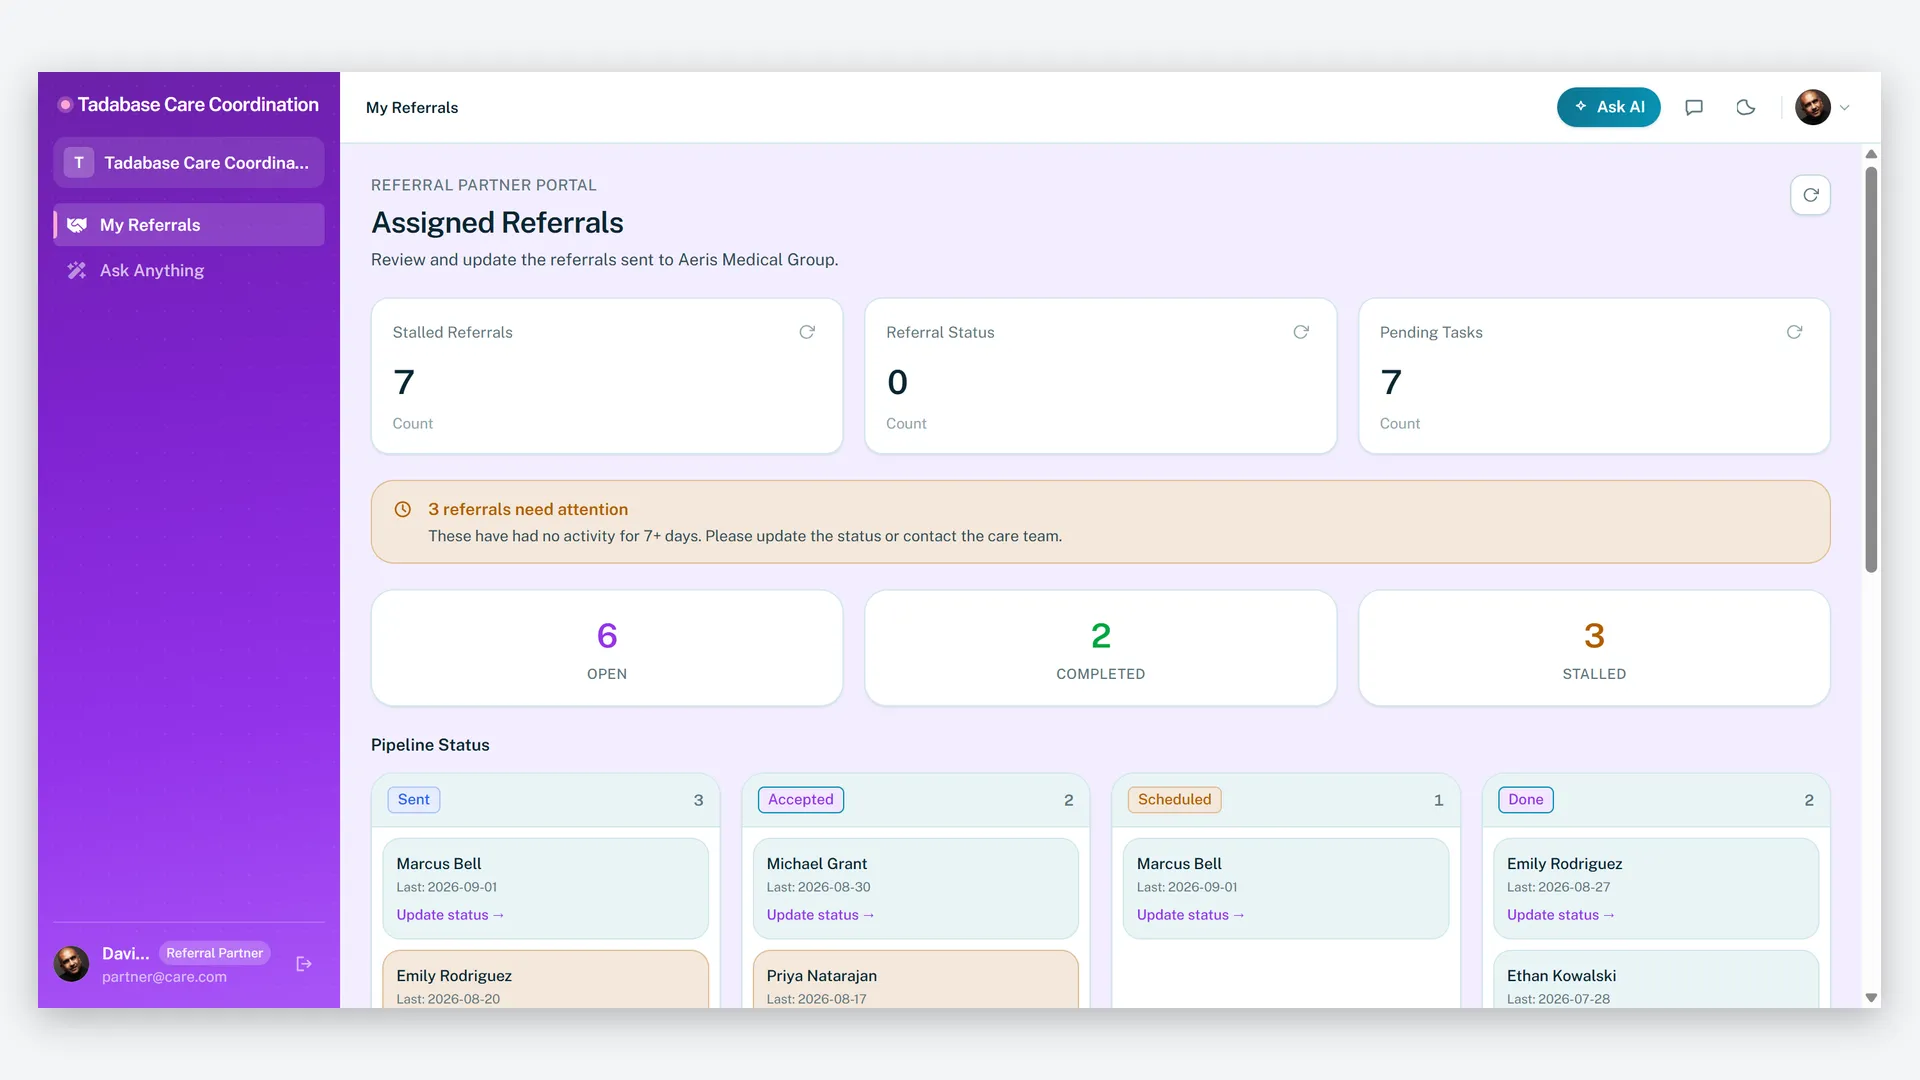
Task: Click the user avatar in top bar
Action: click(1813, 107)
